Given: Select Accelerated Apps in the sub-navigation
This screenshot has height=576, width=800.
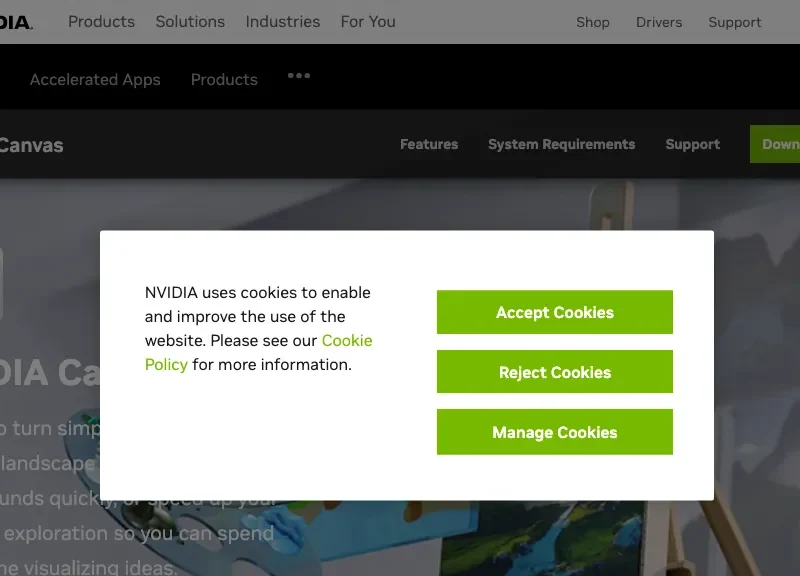Looking at the screenshot, I should click(x=95, y=80).
